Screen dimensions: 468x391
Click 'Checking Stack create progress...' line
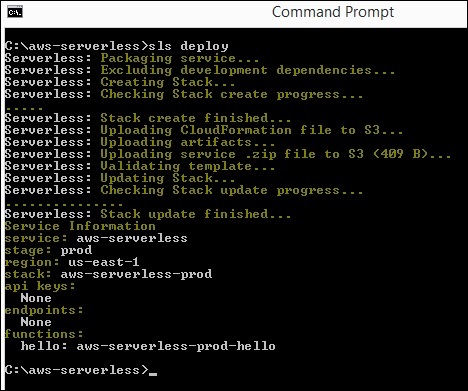184,94
